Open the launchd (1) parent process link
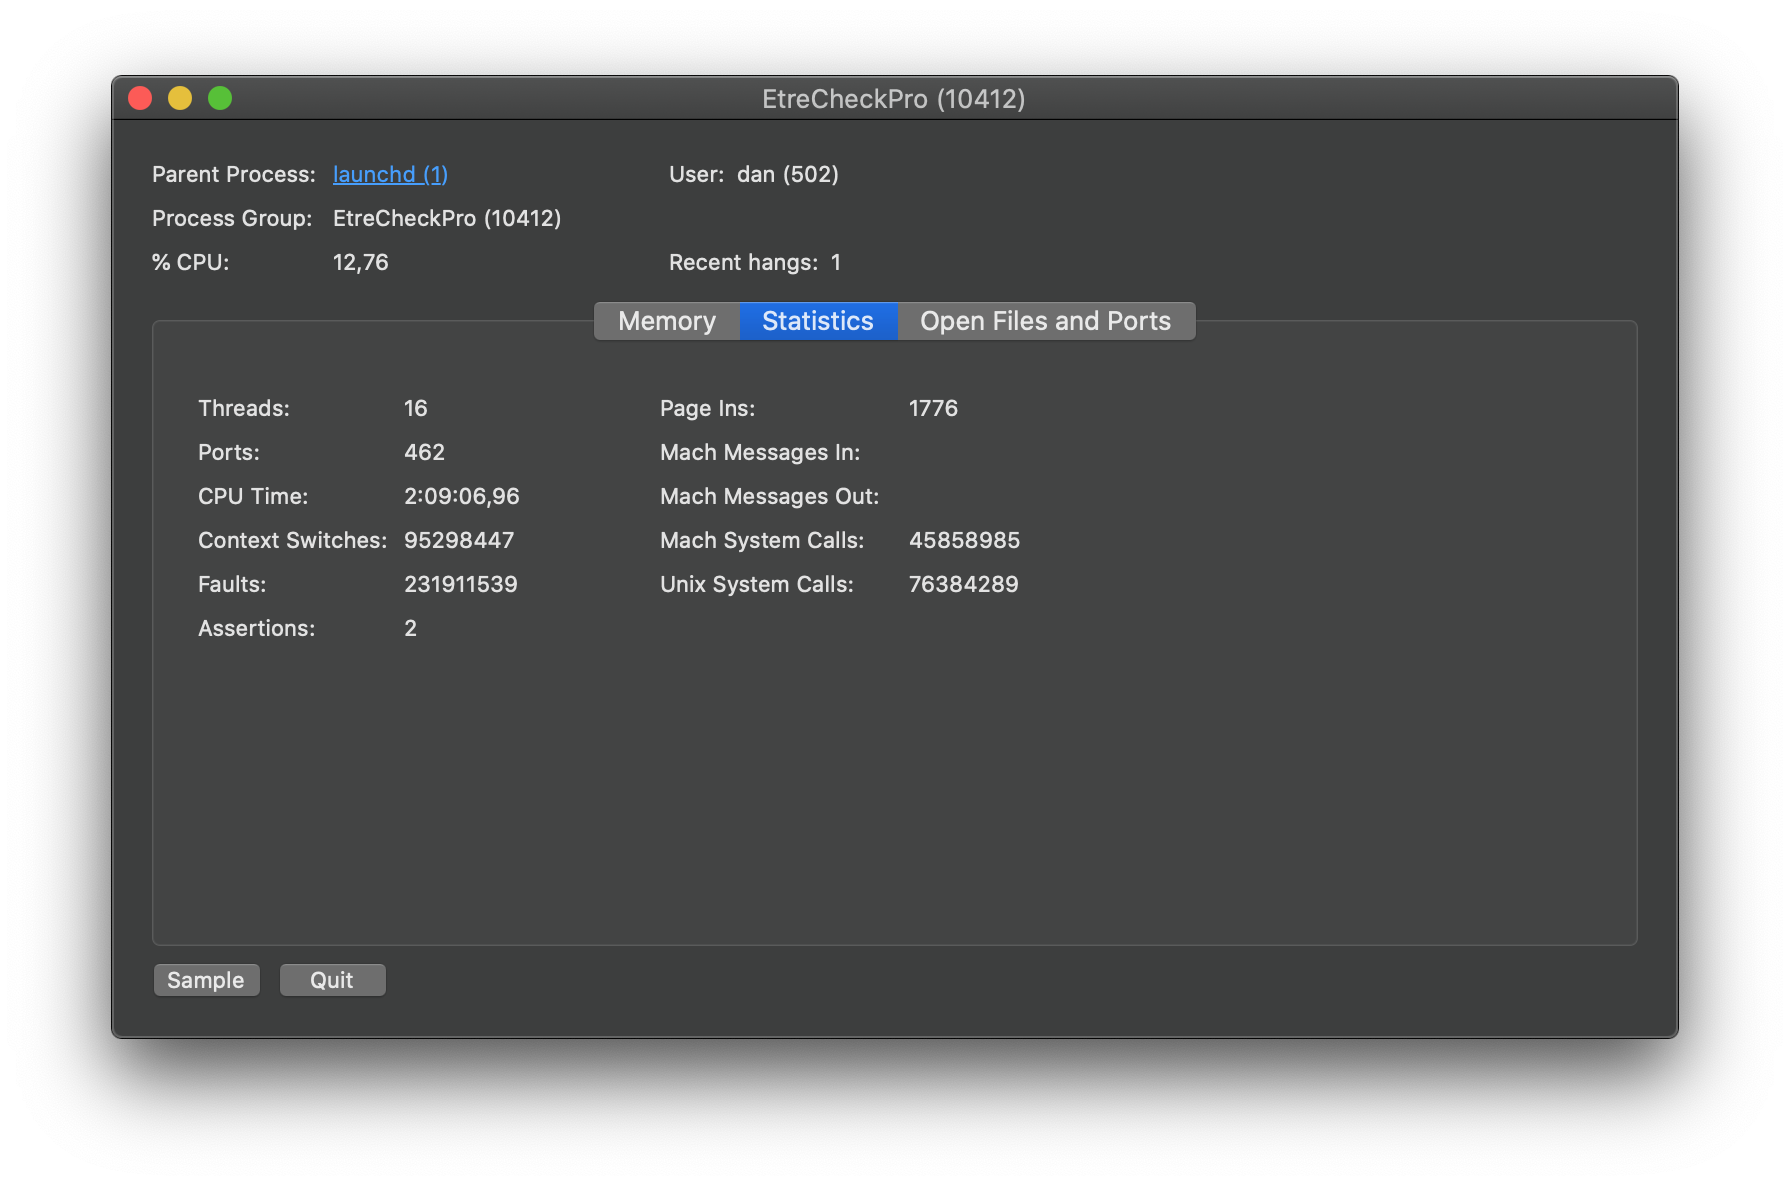 pyautogui.click(x=390, y=174)
